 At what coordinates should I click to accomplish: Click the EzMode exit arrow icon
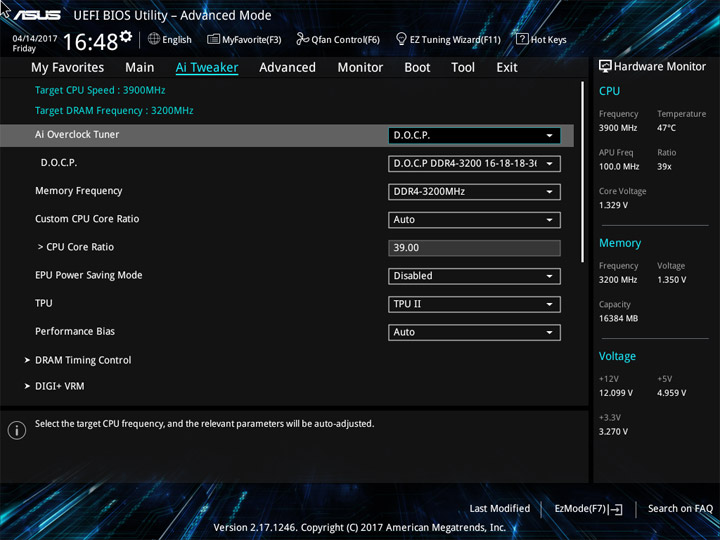(x=616, y=509)
